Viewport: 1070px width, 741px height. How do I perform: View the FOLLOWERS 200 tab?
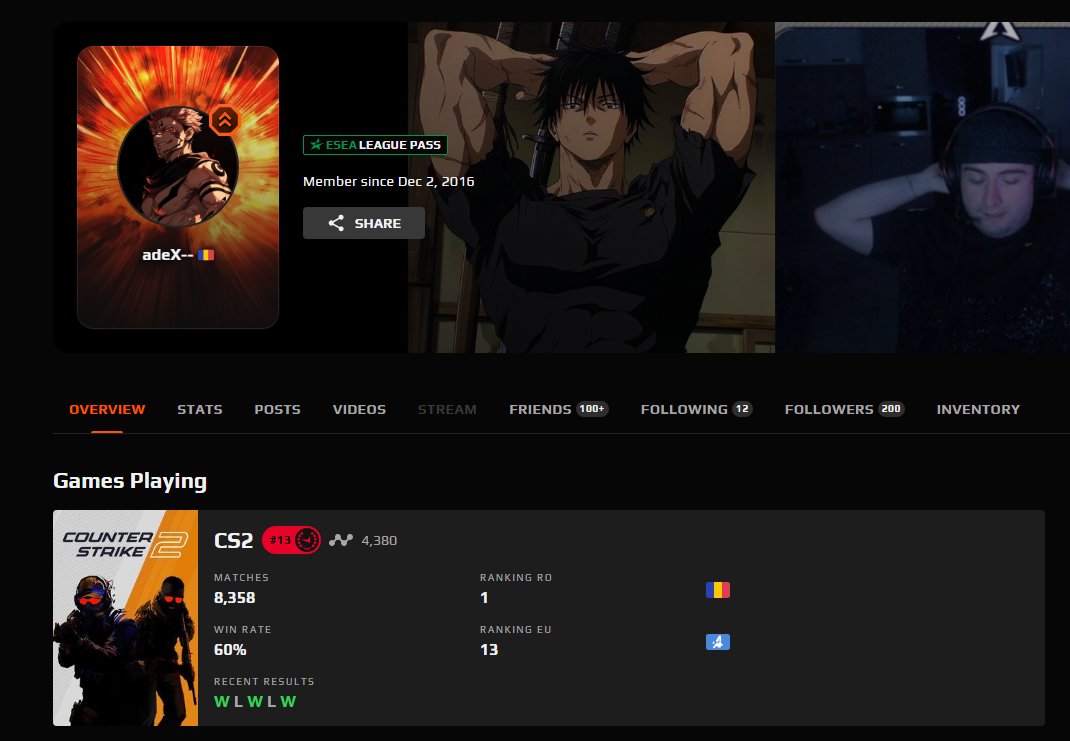click(844, 409)
